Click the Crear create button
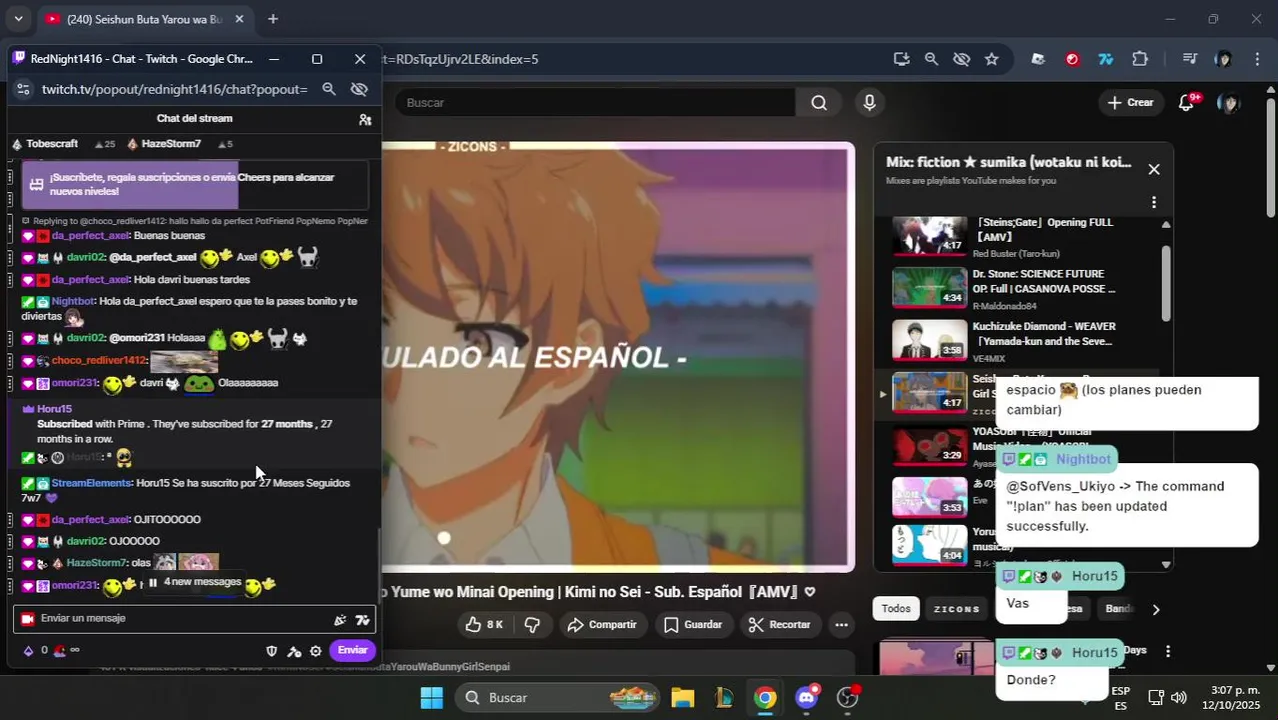 pos(1130,102)
